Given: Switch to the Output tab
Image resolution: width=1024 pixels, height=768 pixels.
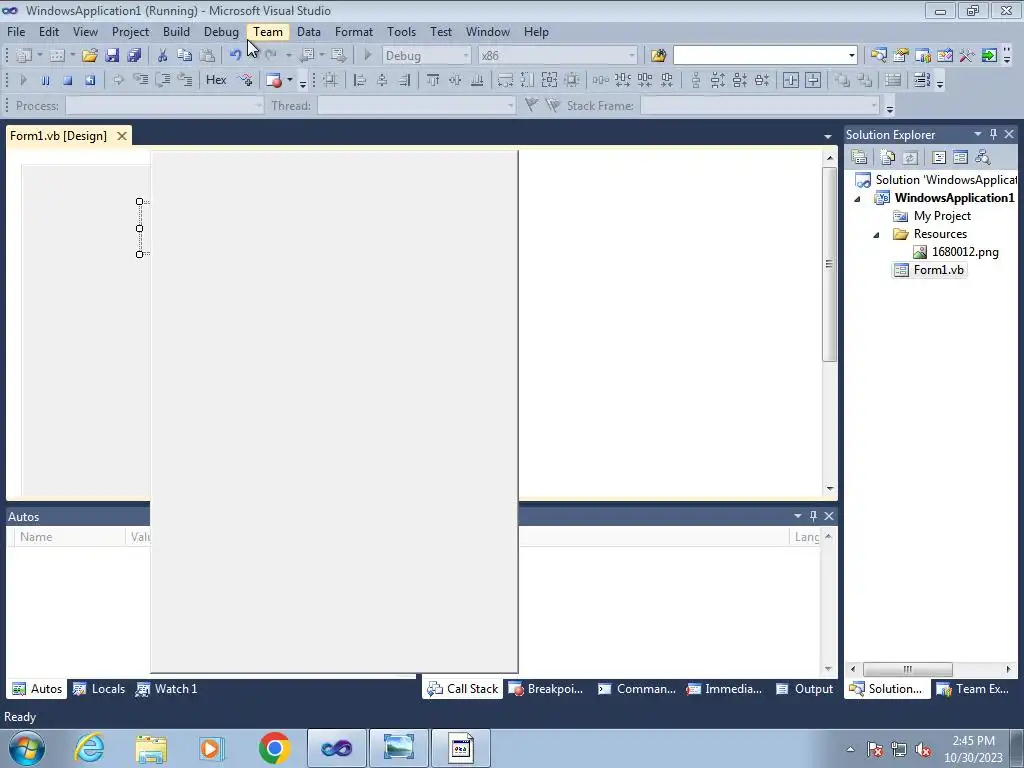Looking at the screenshot, I should [x=804, y=689].
